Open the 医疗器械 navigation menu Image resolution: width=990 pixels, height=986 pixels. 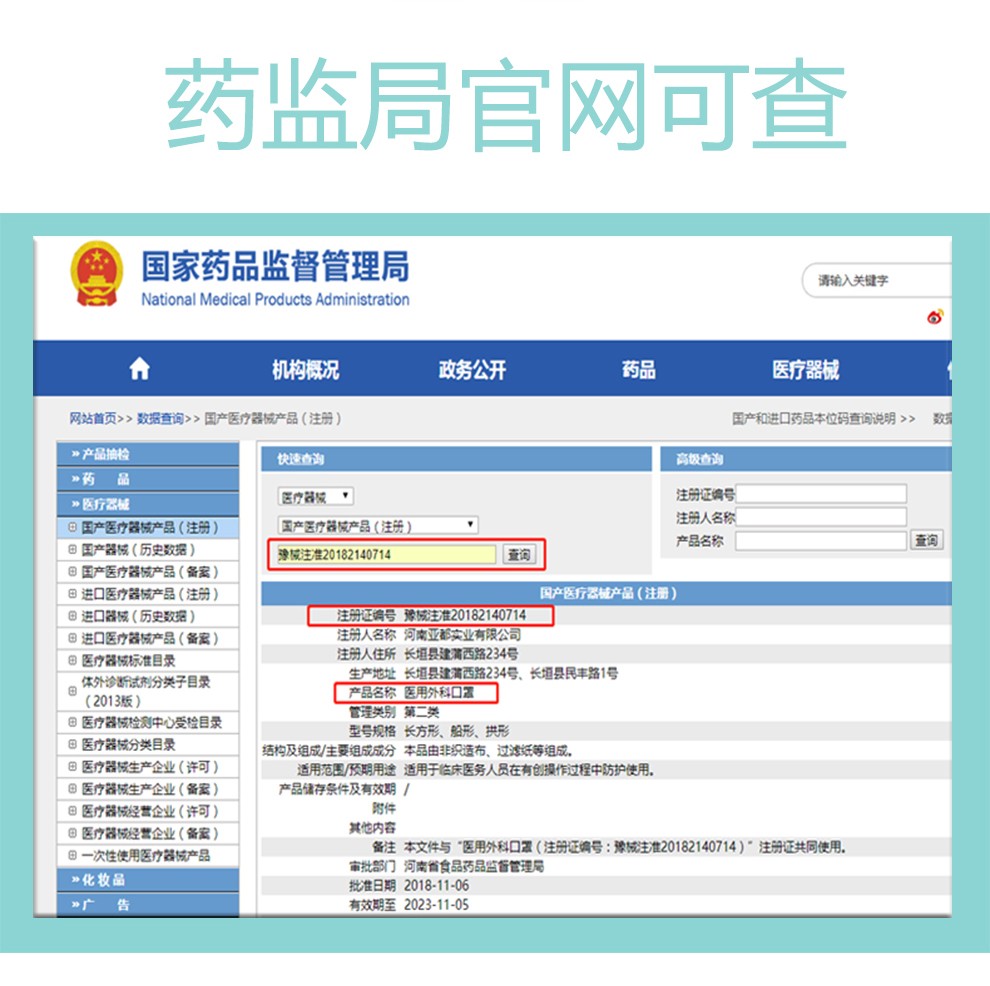[x=806, y=370]
